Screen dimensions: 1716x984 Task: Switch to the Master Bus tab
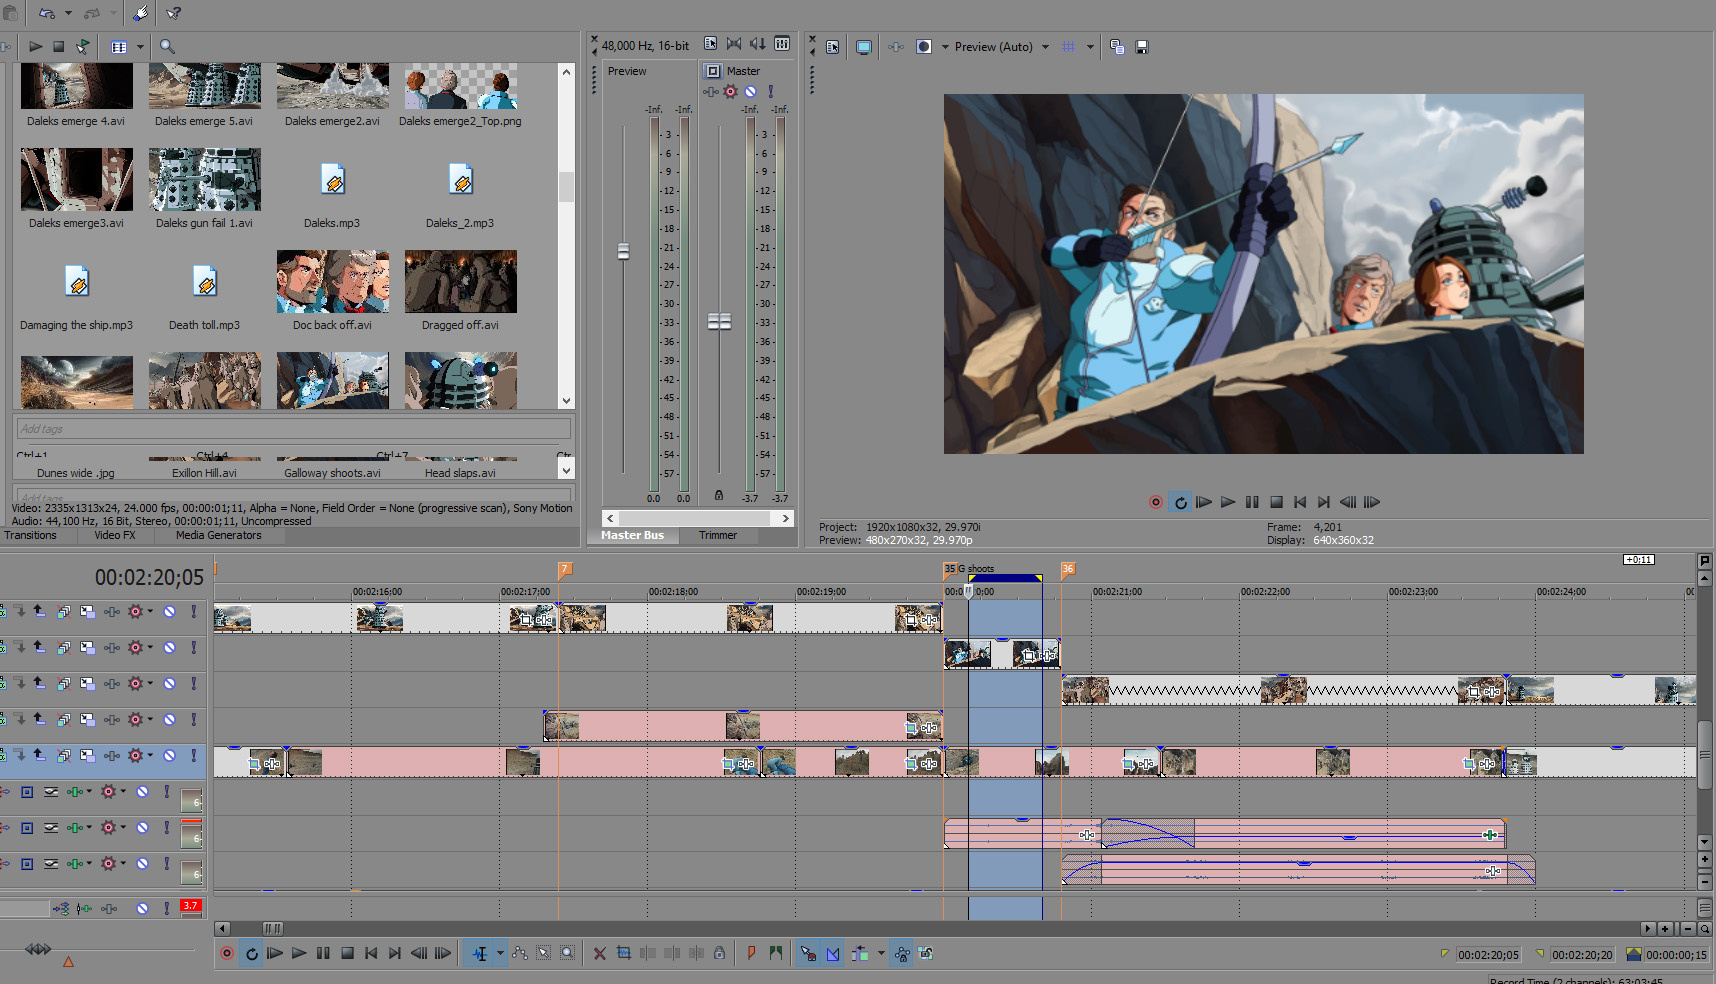click(632, 536)
